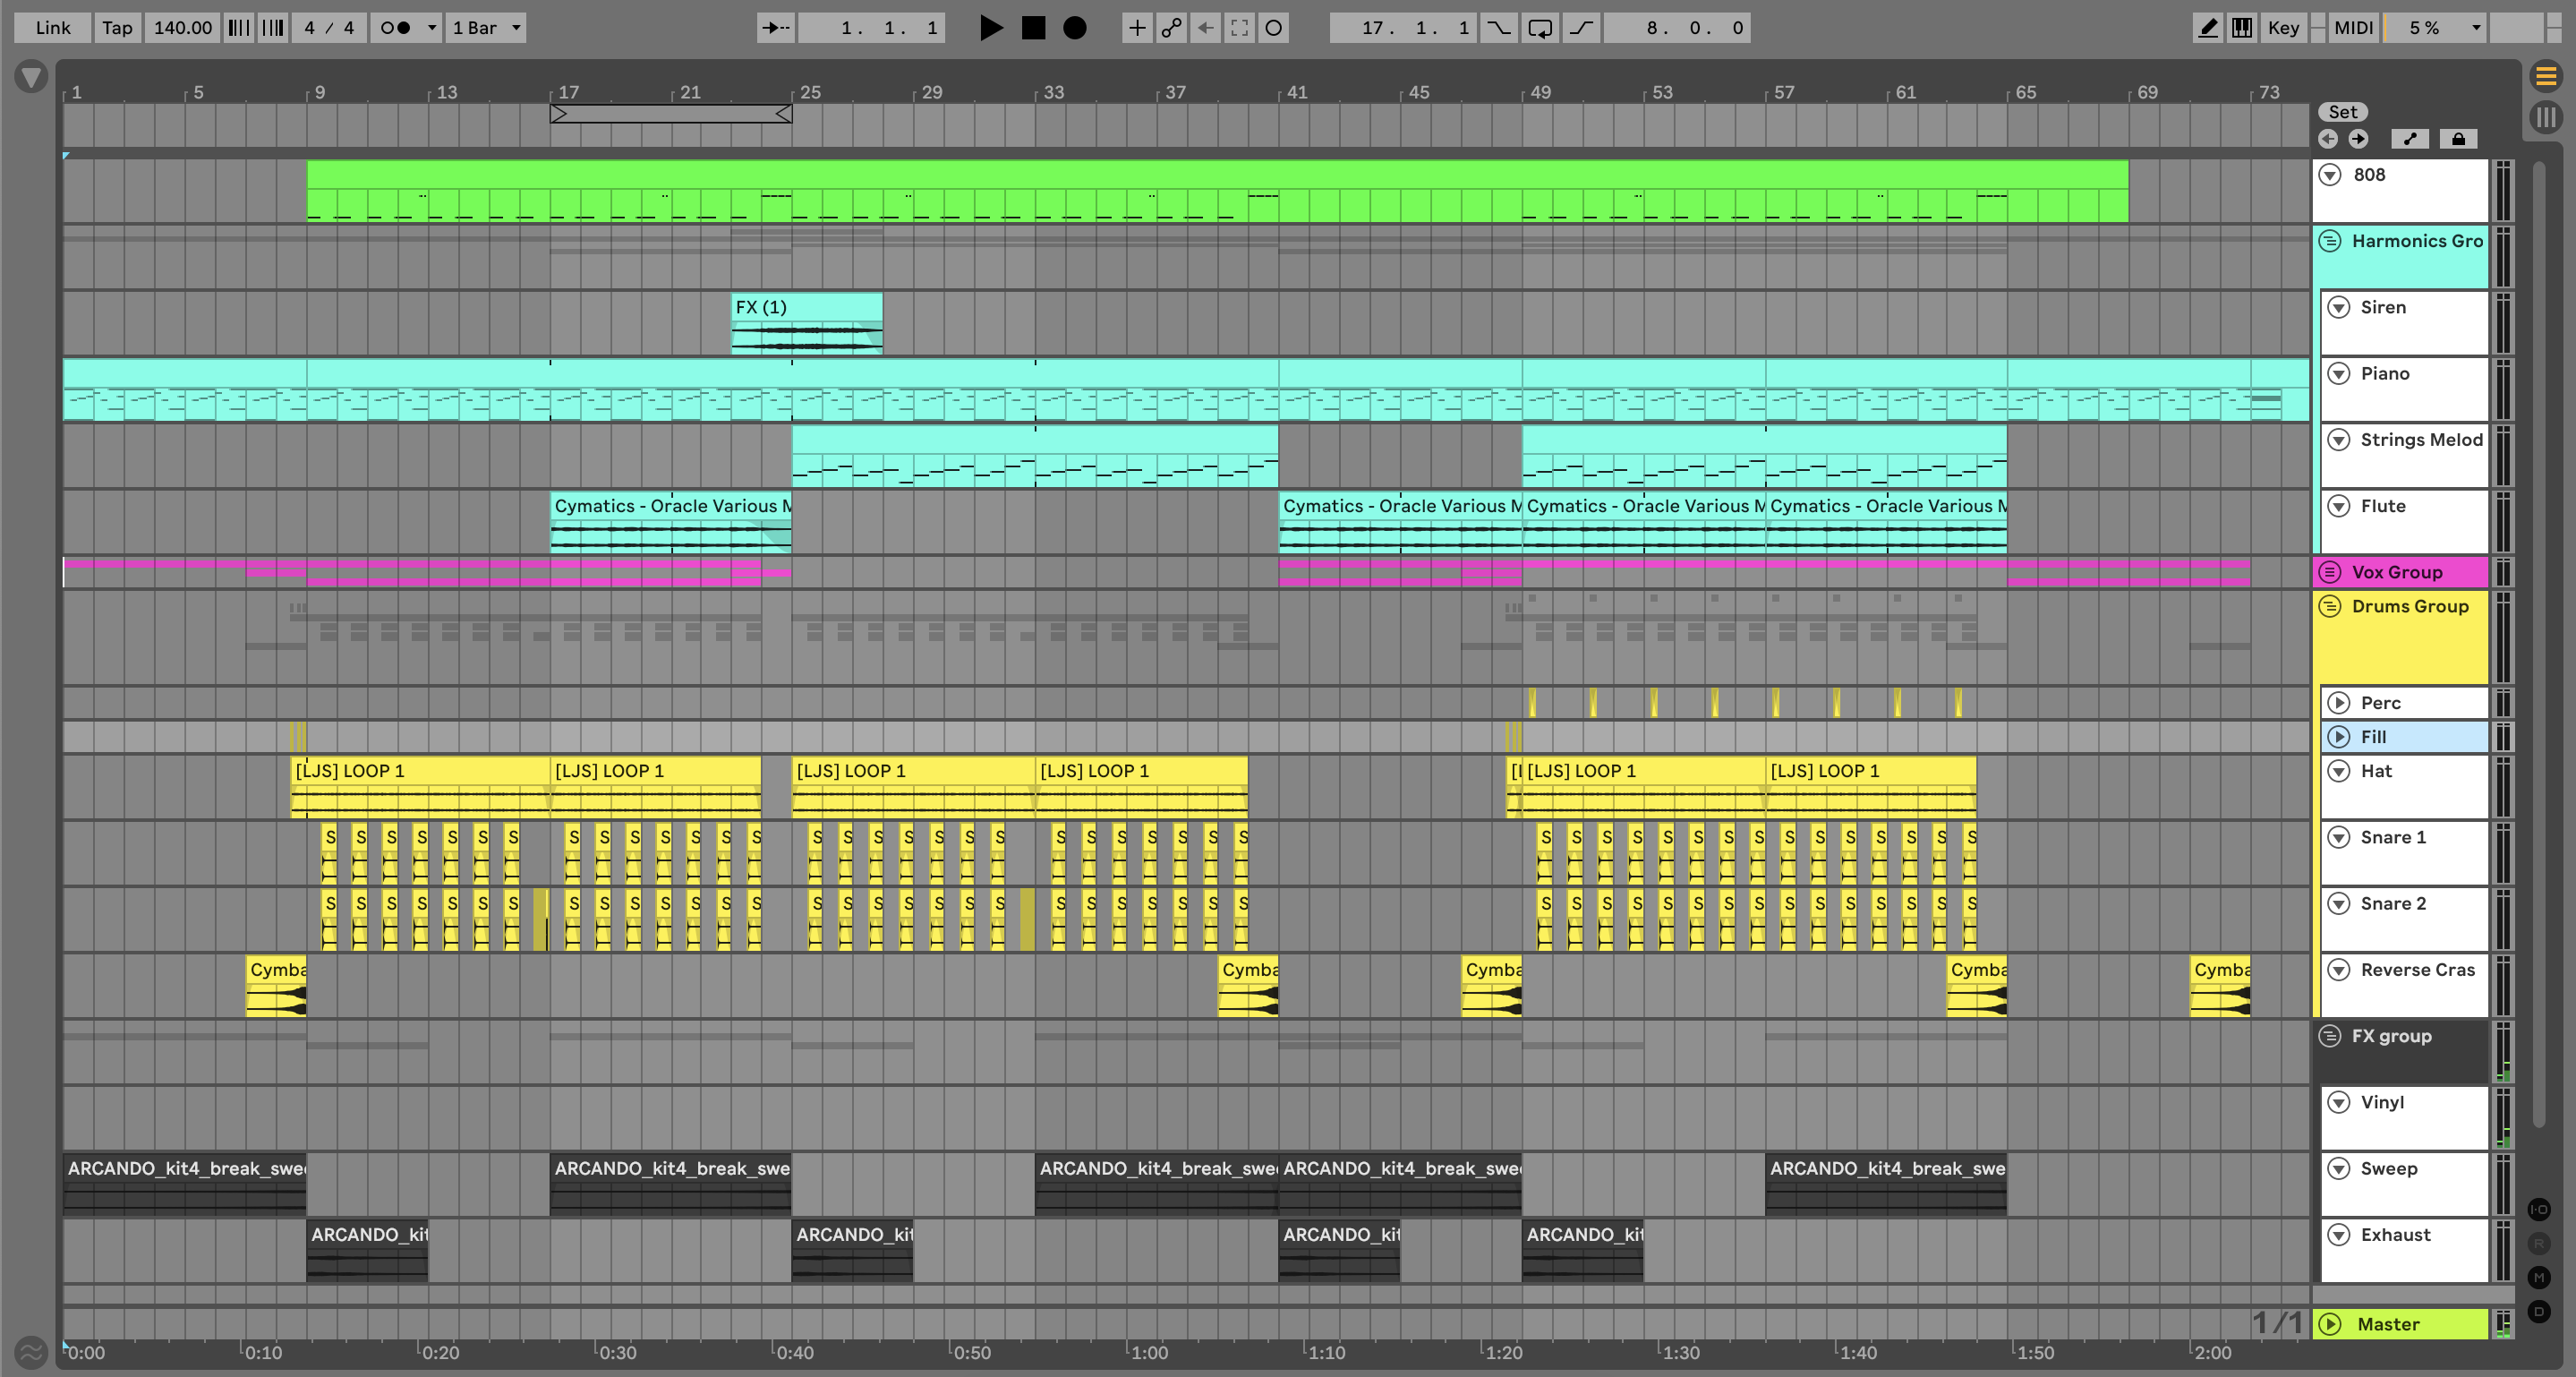The width and height of the screenshot is (2576, 1377).
Task: Fold the Siren track
Action: [2339, 307]
